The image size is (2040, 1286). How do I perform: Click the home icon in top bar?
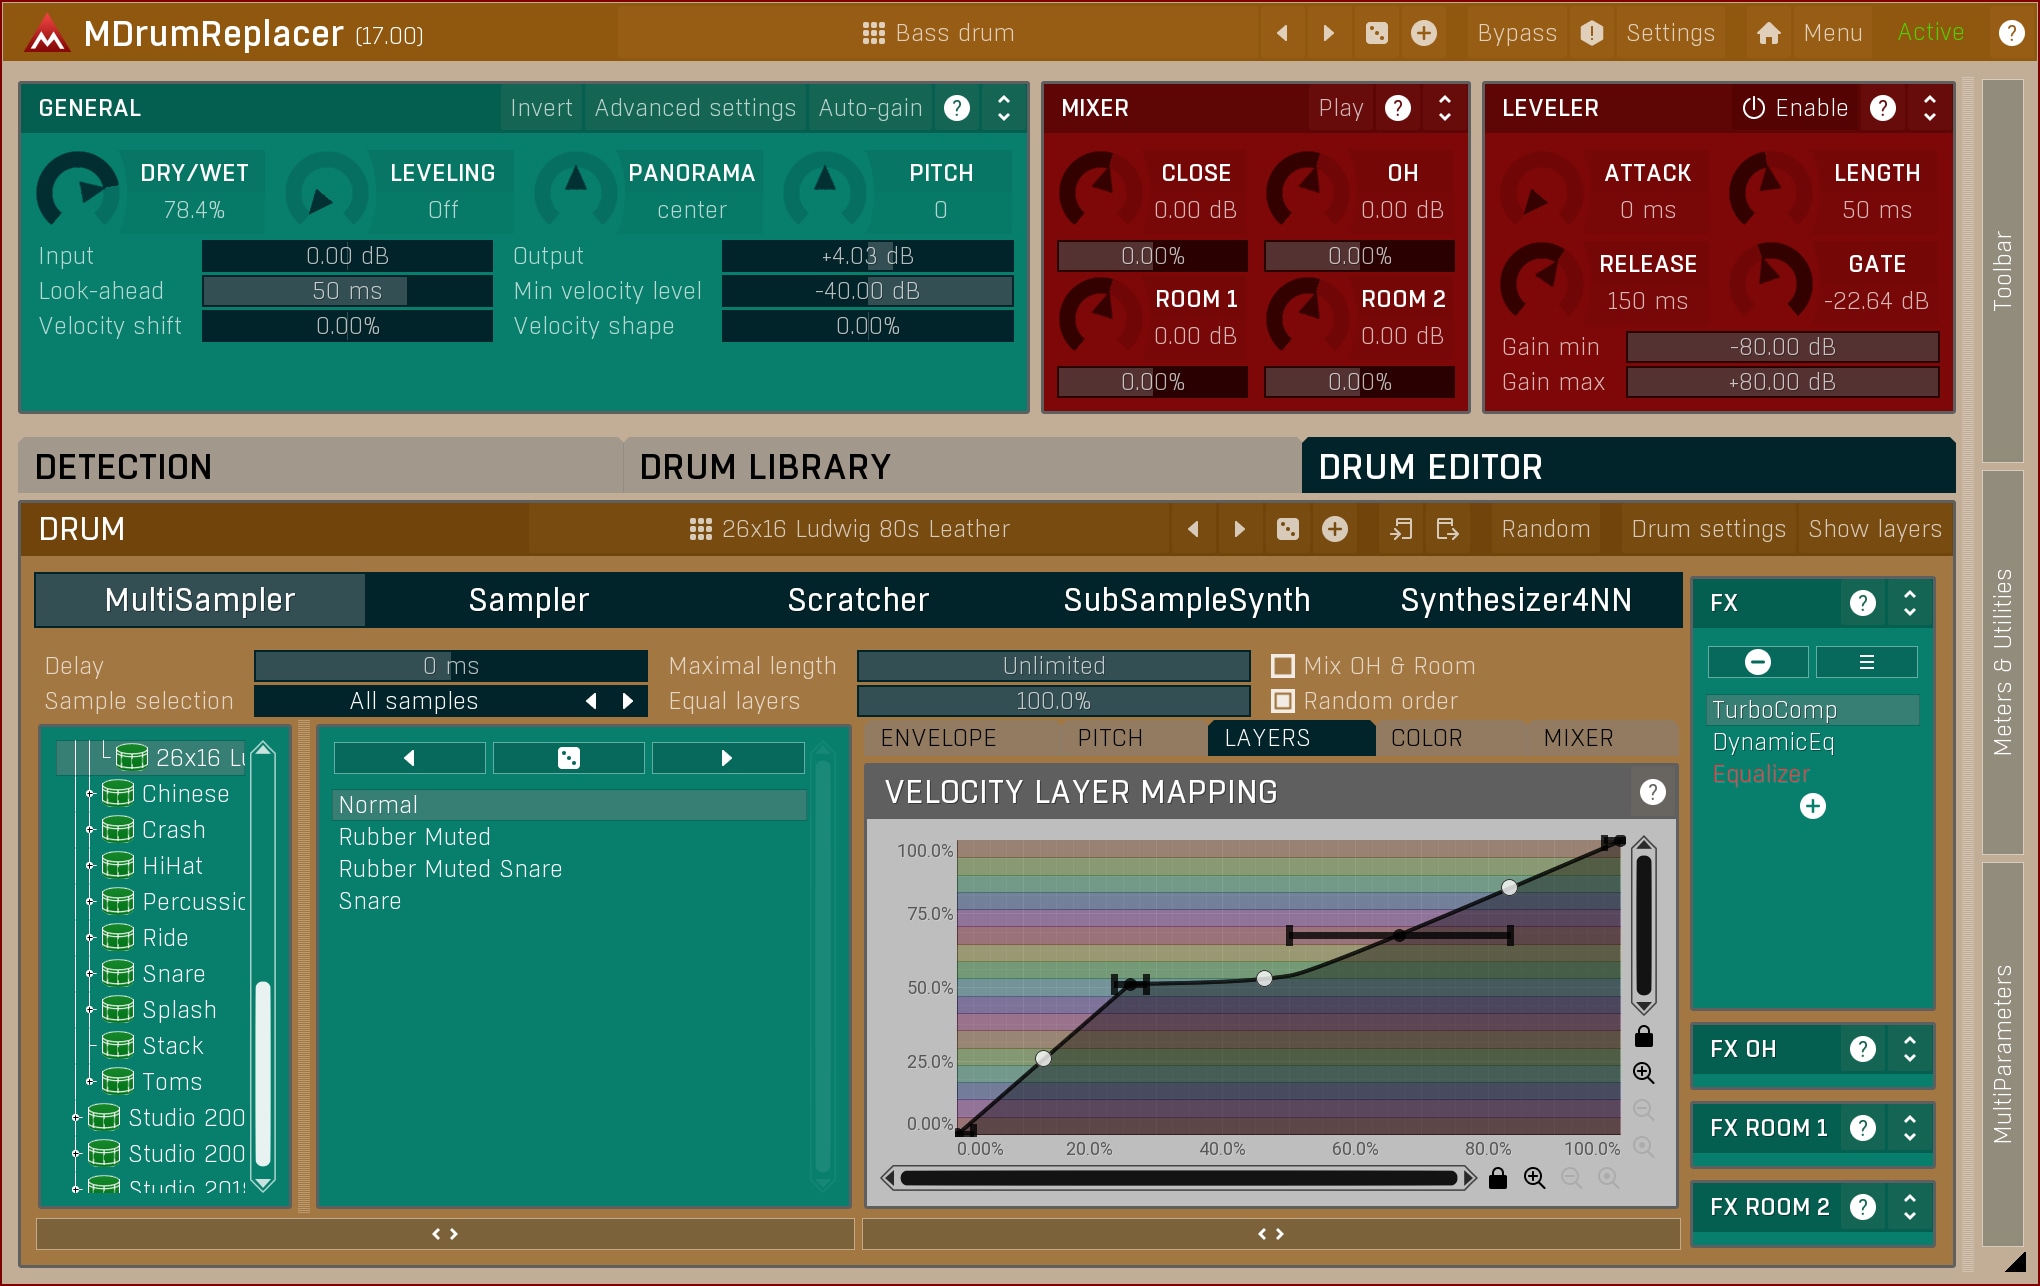click(1768, 33)
